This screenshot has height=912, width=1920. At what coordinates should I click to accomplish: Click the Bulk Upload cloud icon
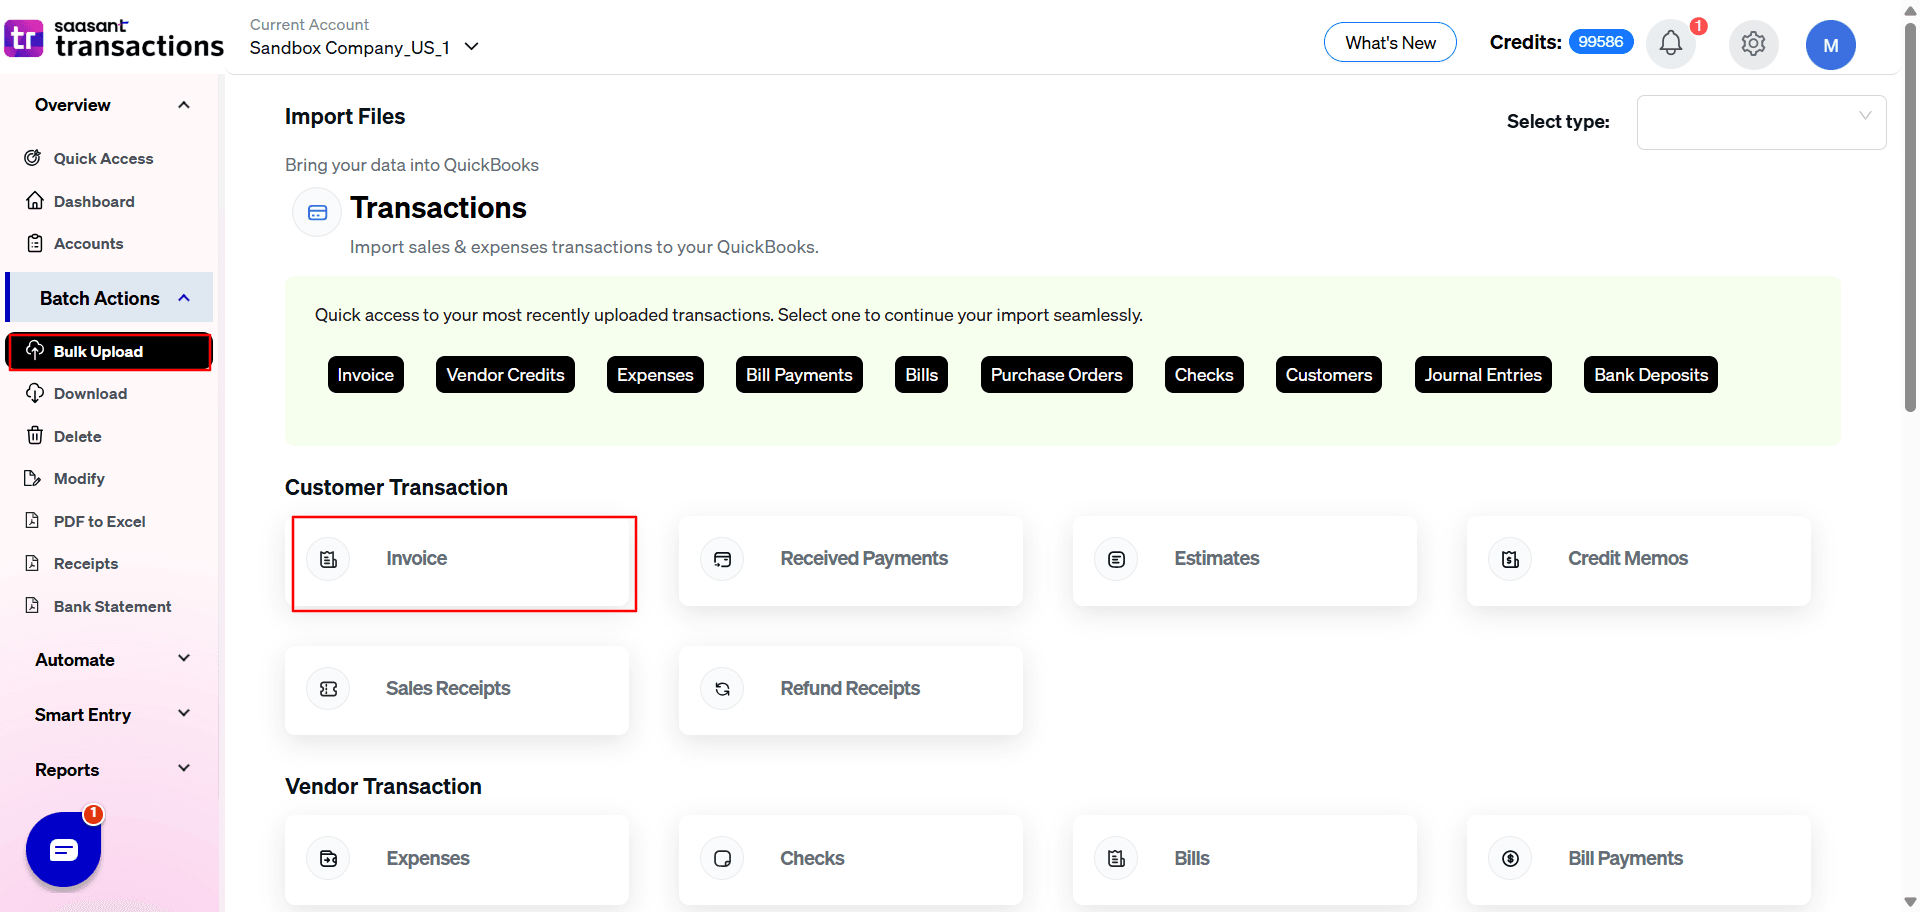point(35,350)
